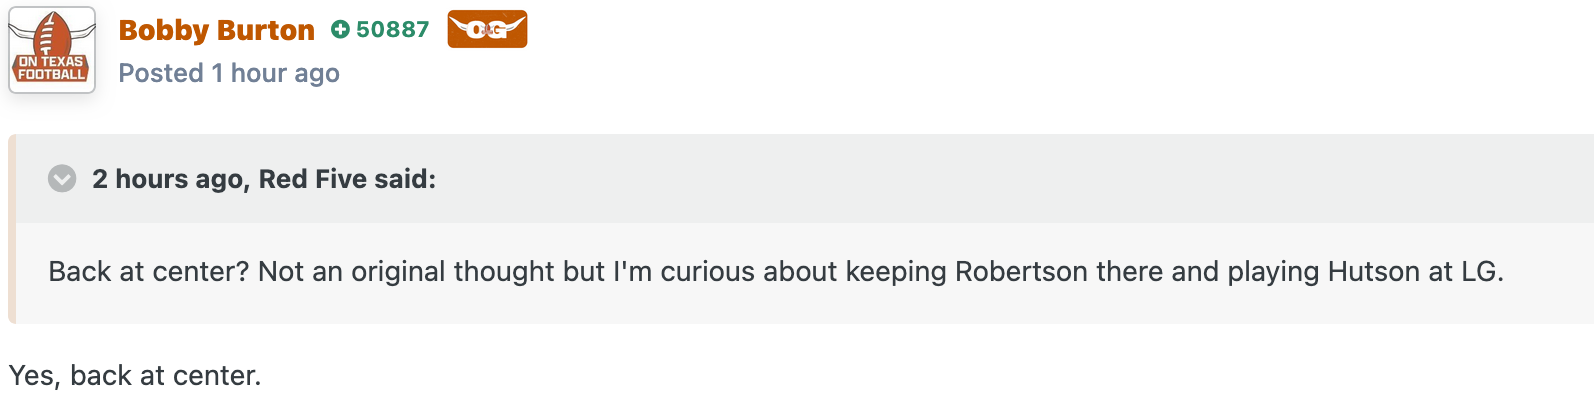Viewport: 1594px width, 420px height.
Task: Click the quoted text about Robertson and Hutson
Action: [x=776, y=272]
